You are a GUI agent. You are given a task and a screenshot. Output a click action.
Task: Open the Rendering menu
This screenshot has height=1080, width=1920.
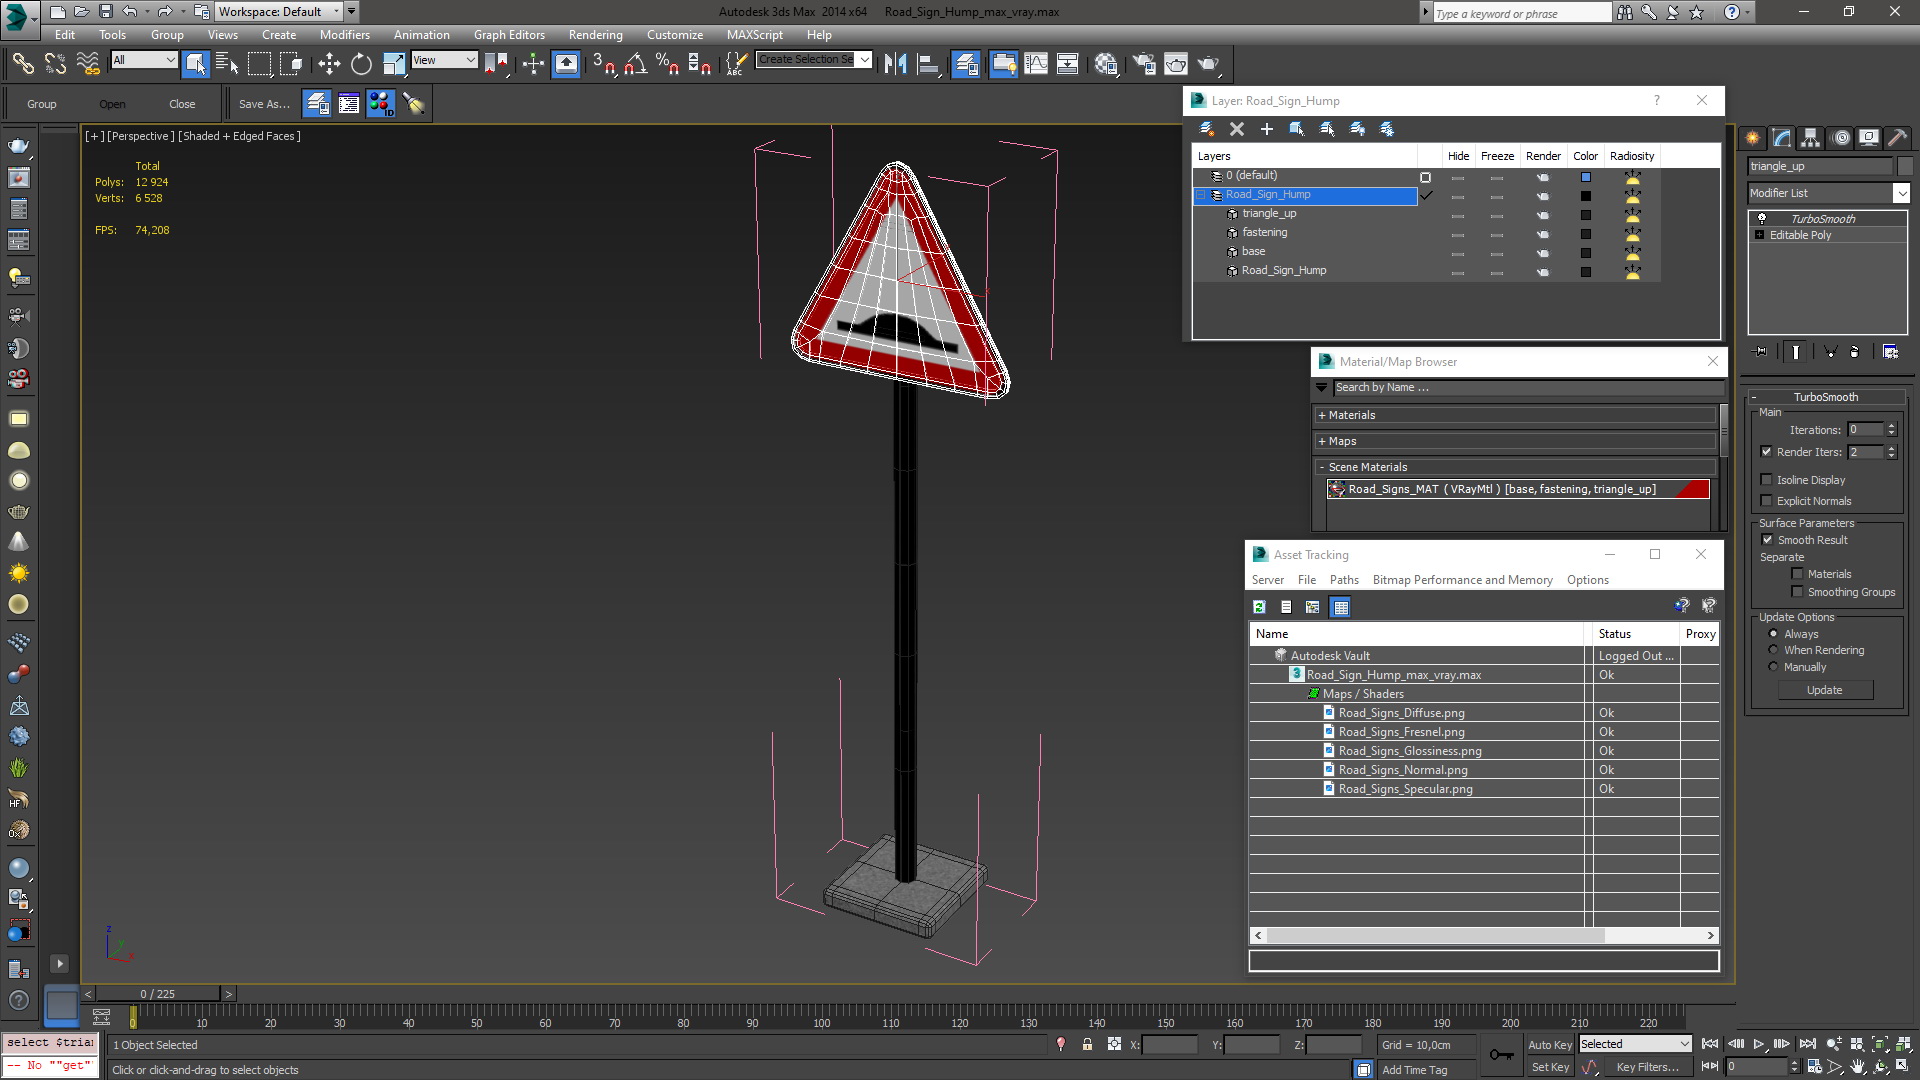click(595, 34)
